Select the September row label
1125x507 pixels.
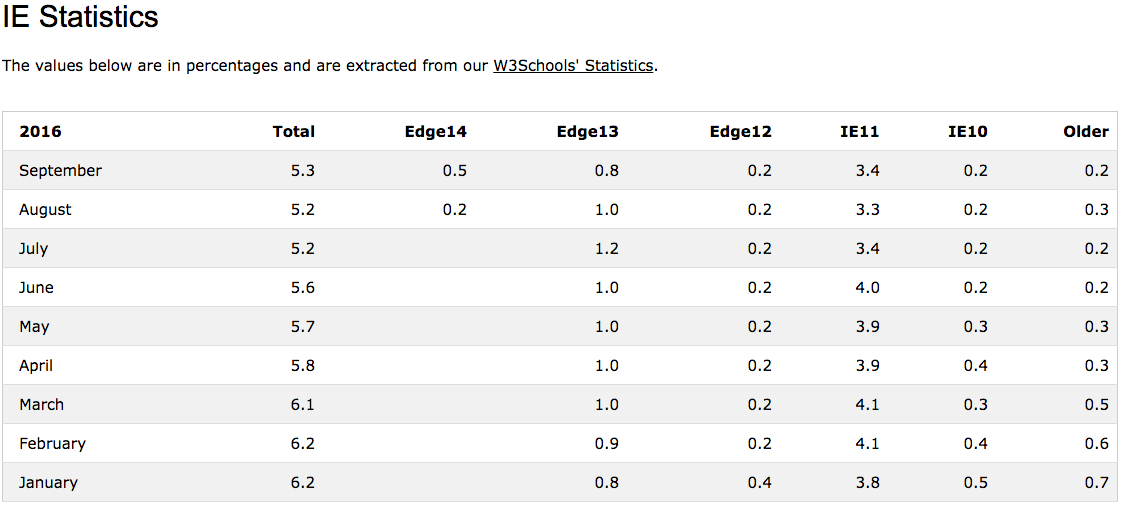[60, 171]
